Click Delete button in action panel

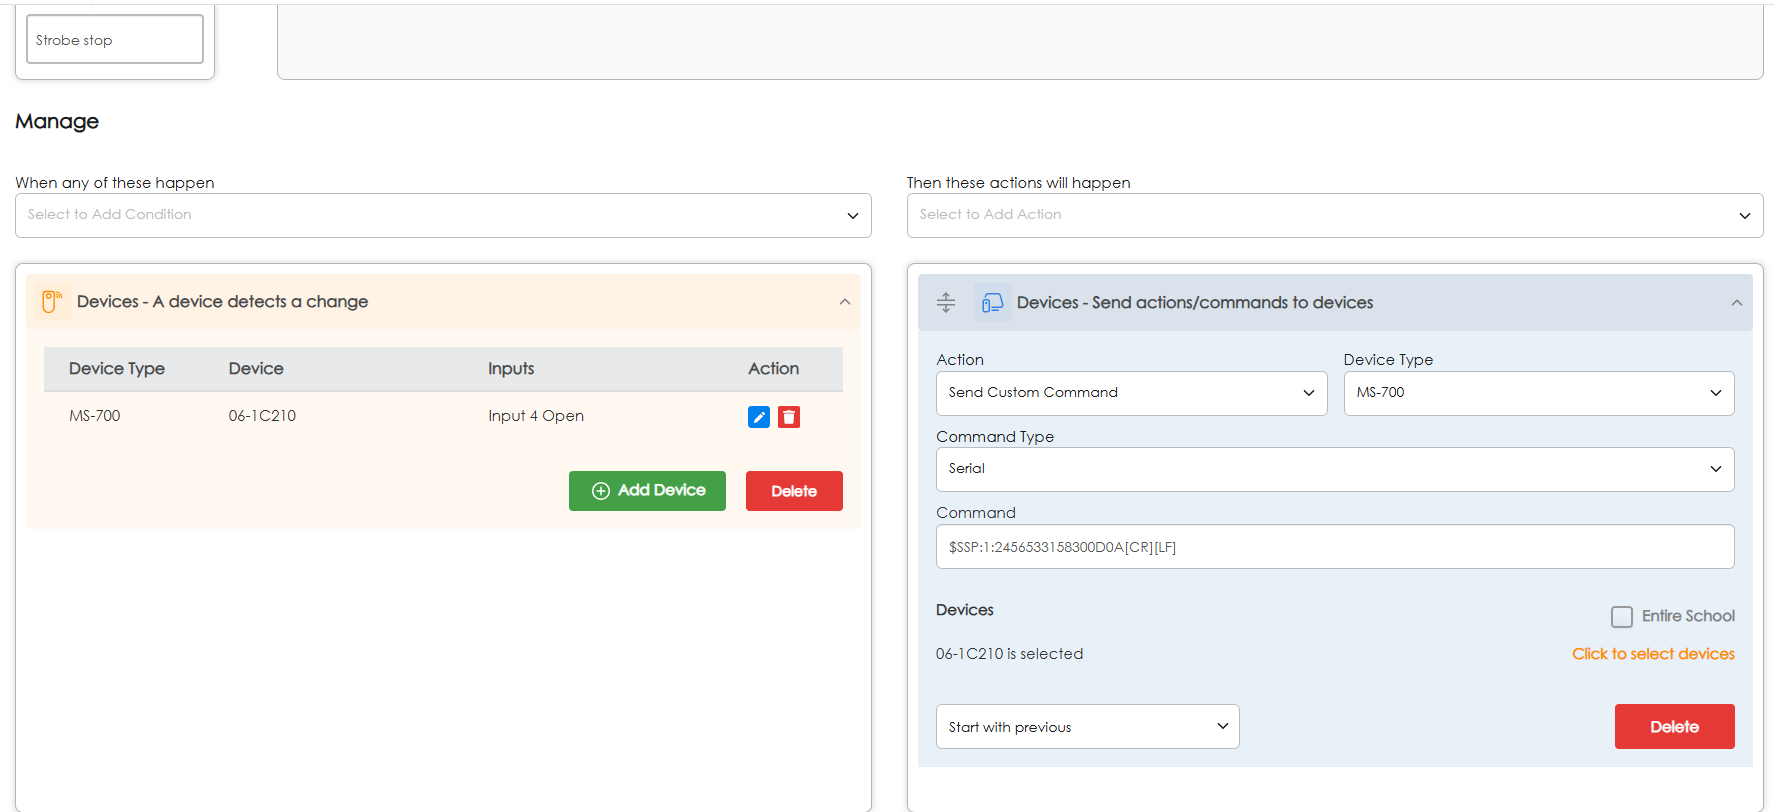click(x=1674, y=727)
